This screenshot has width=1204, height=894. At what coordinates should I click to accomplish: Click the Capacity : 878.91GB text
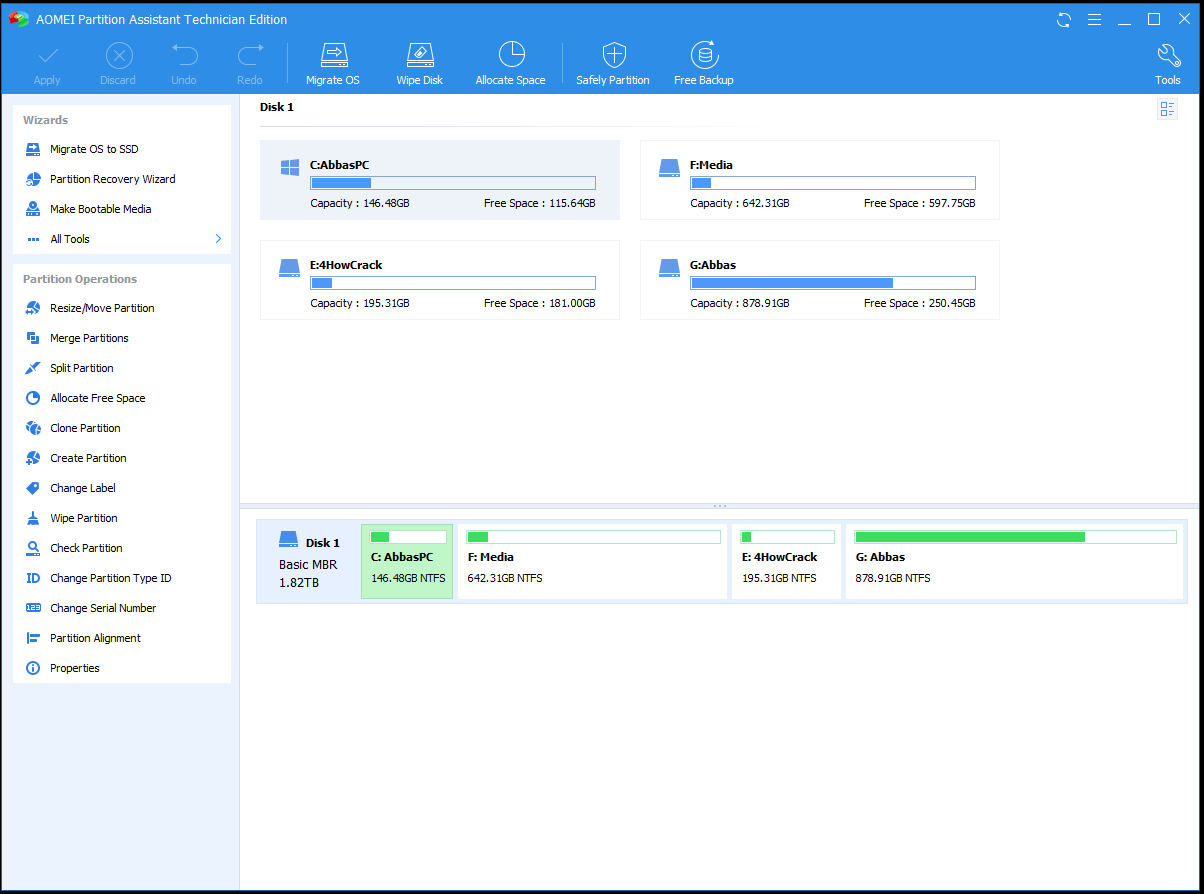click(740, 303)
